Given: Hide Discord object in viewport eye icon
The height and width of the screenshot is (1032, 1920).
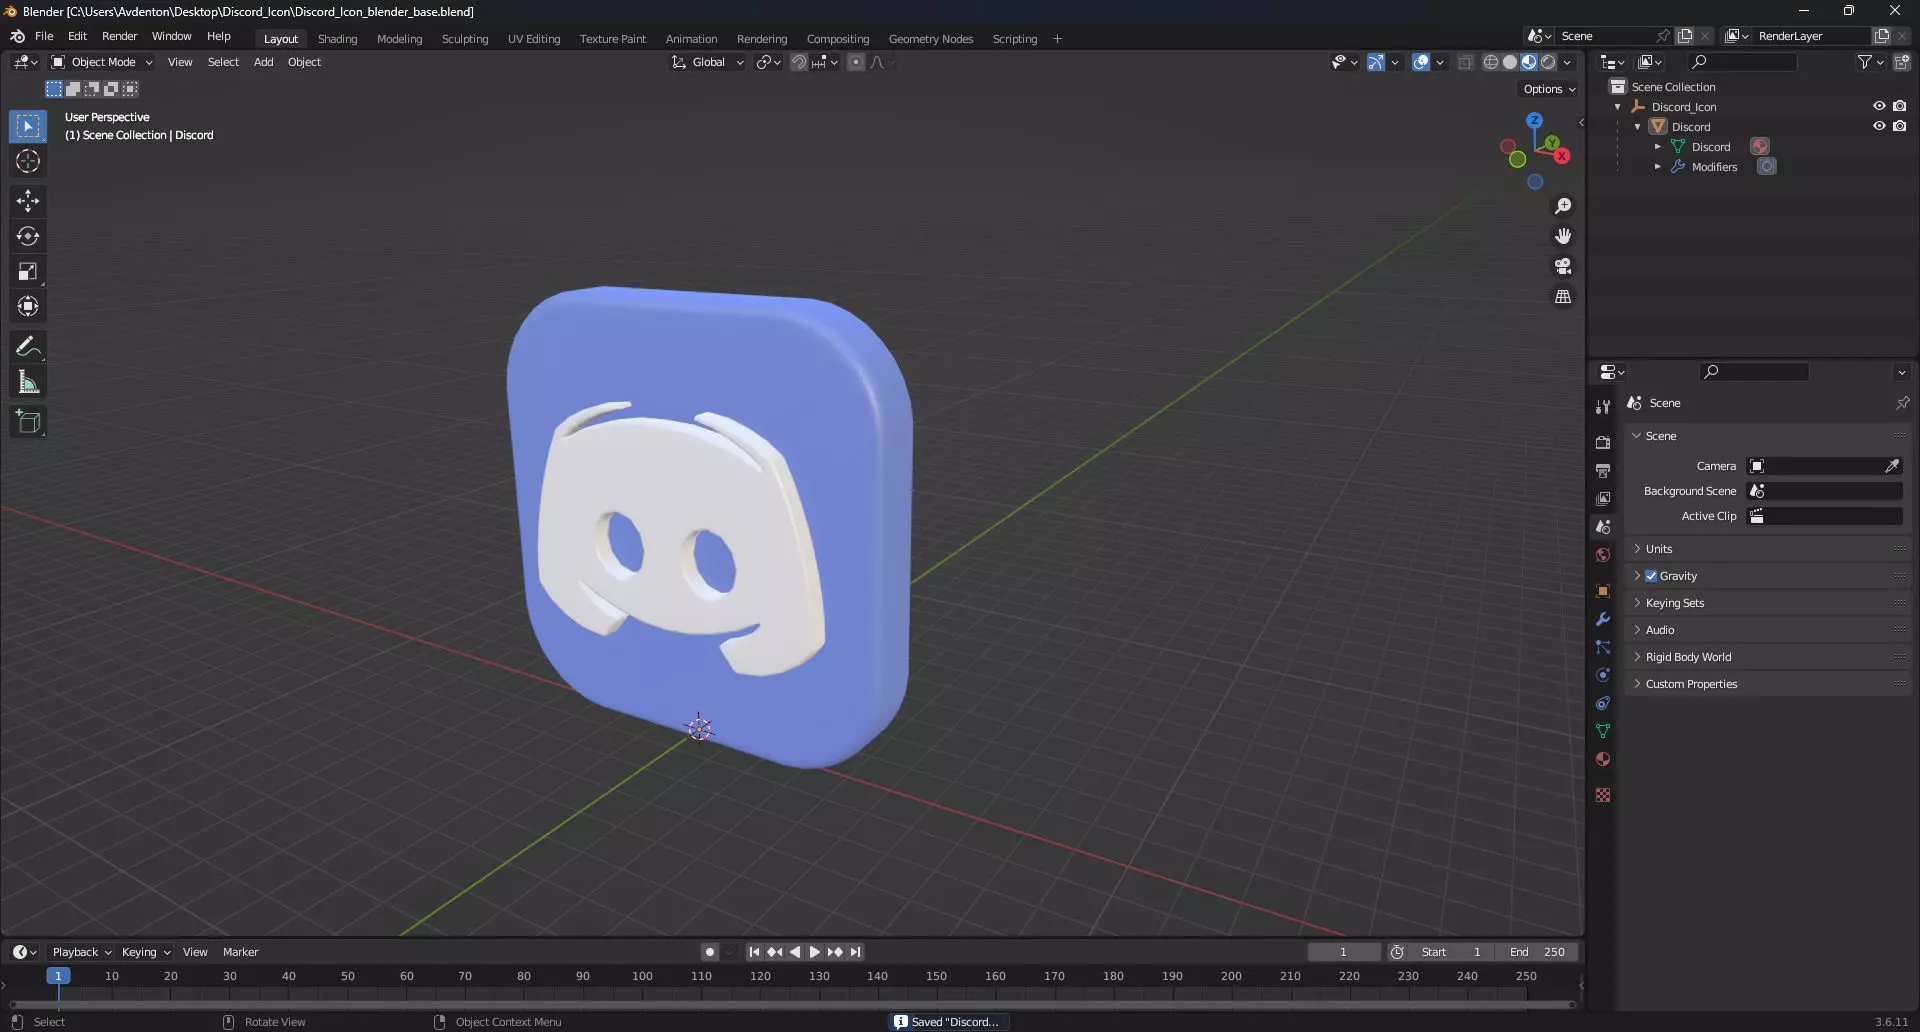Looking at the screenshot, I should point(1879,126).
